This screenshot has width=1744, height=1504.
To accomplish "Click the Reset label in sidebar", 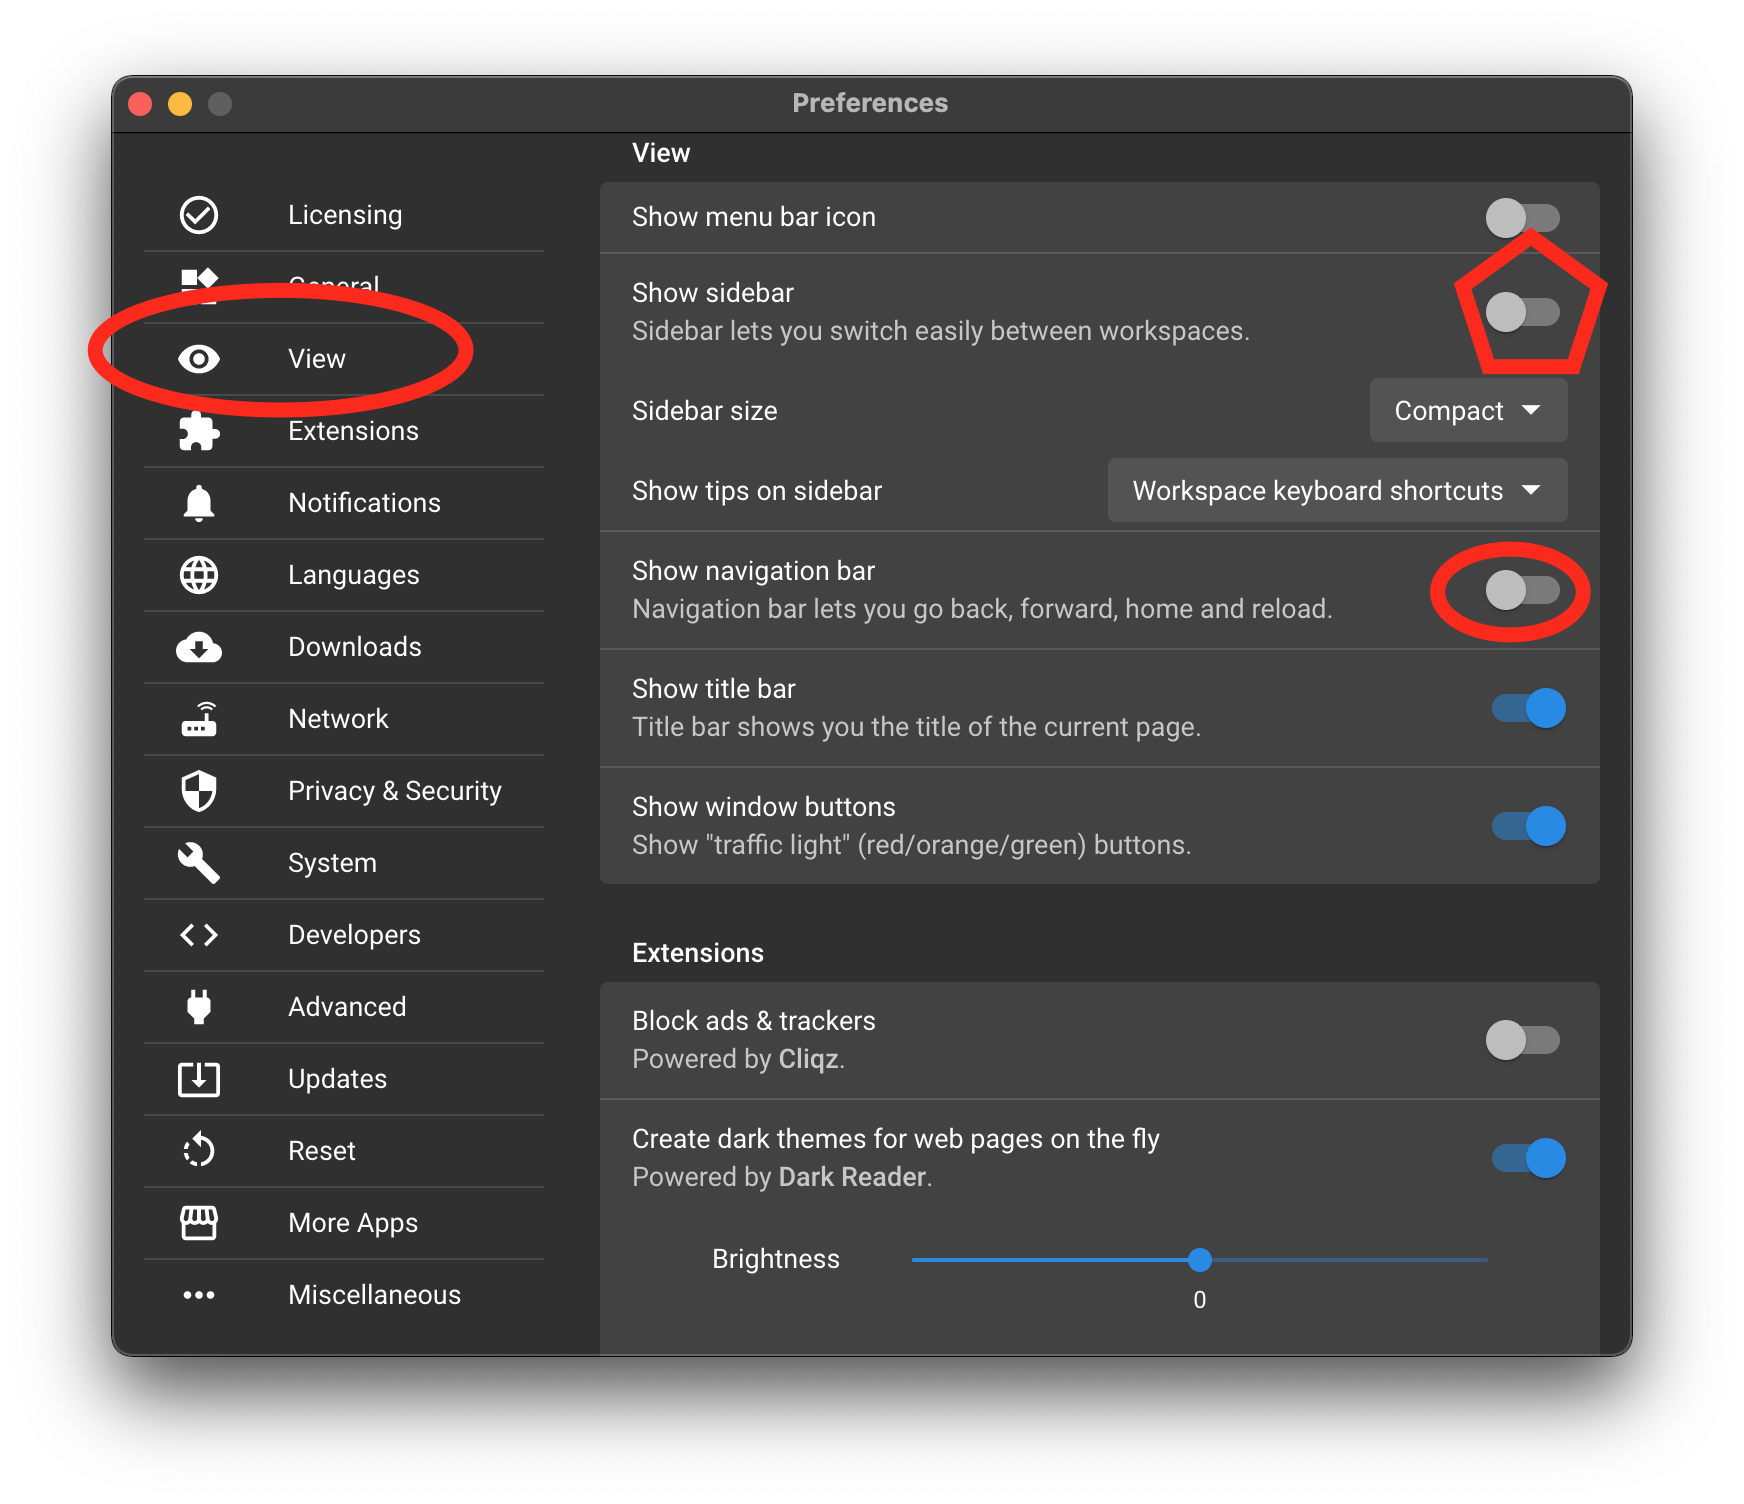I will click(321, 1151).
